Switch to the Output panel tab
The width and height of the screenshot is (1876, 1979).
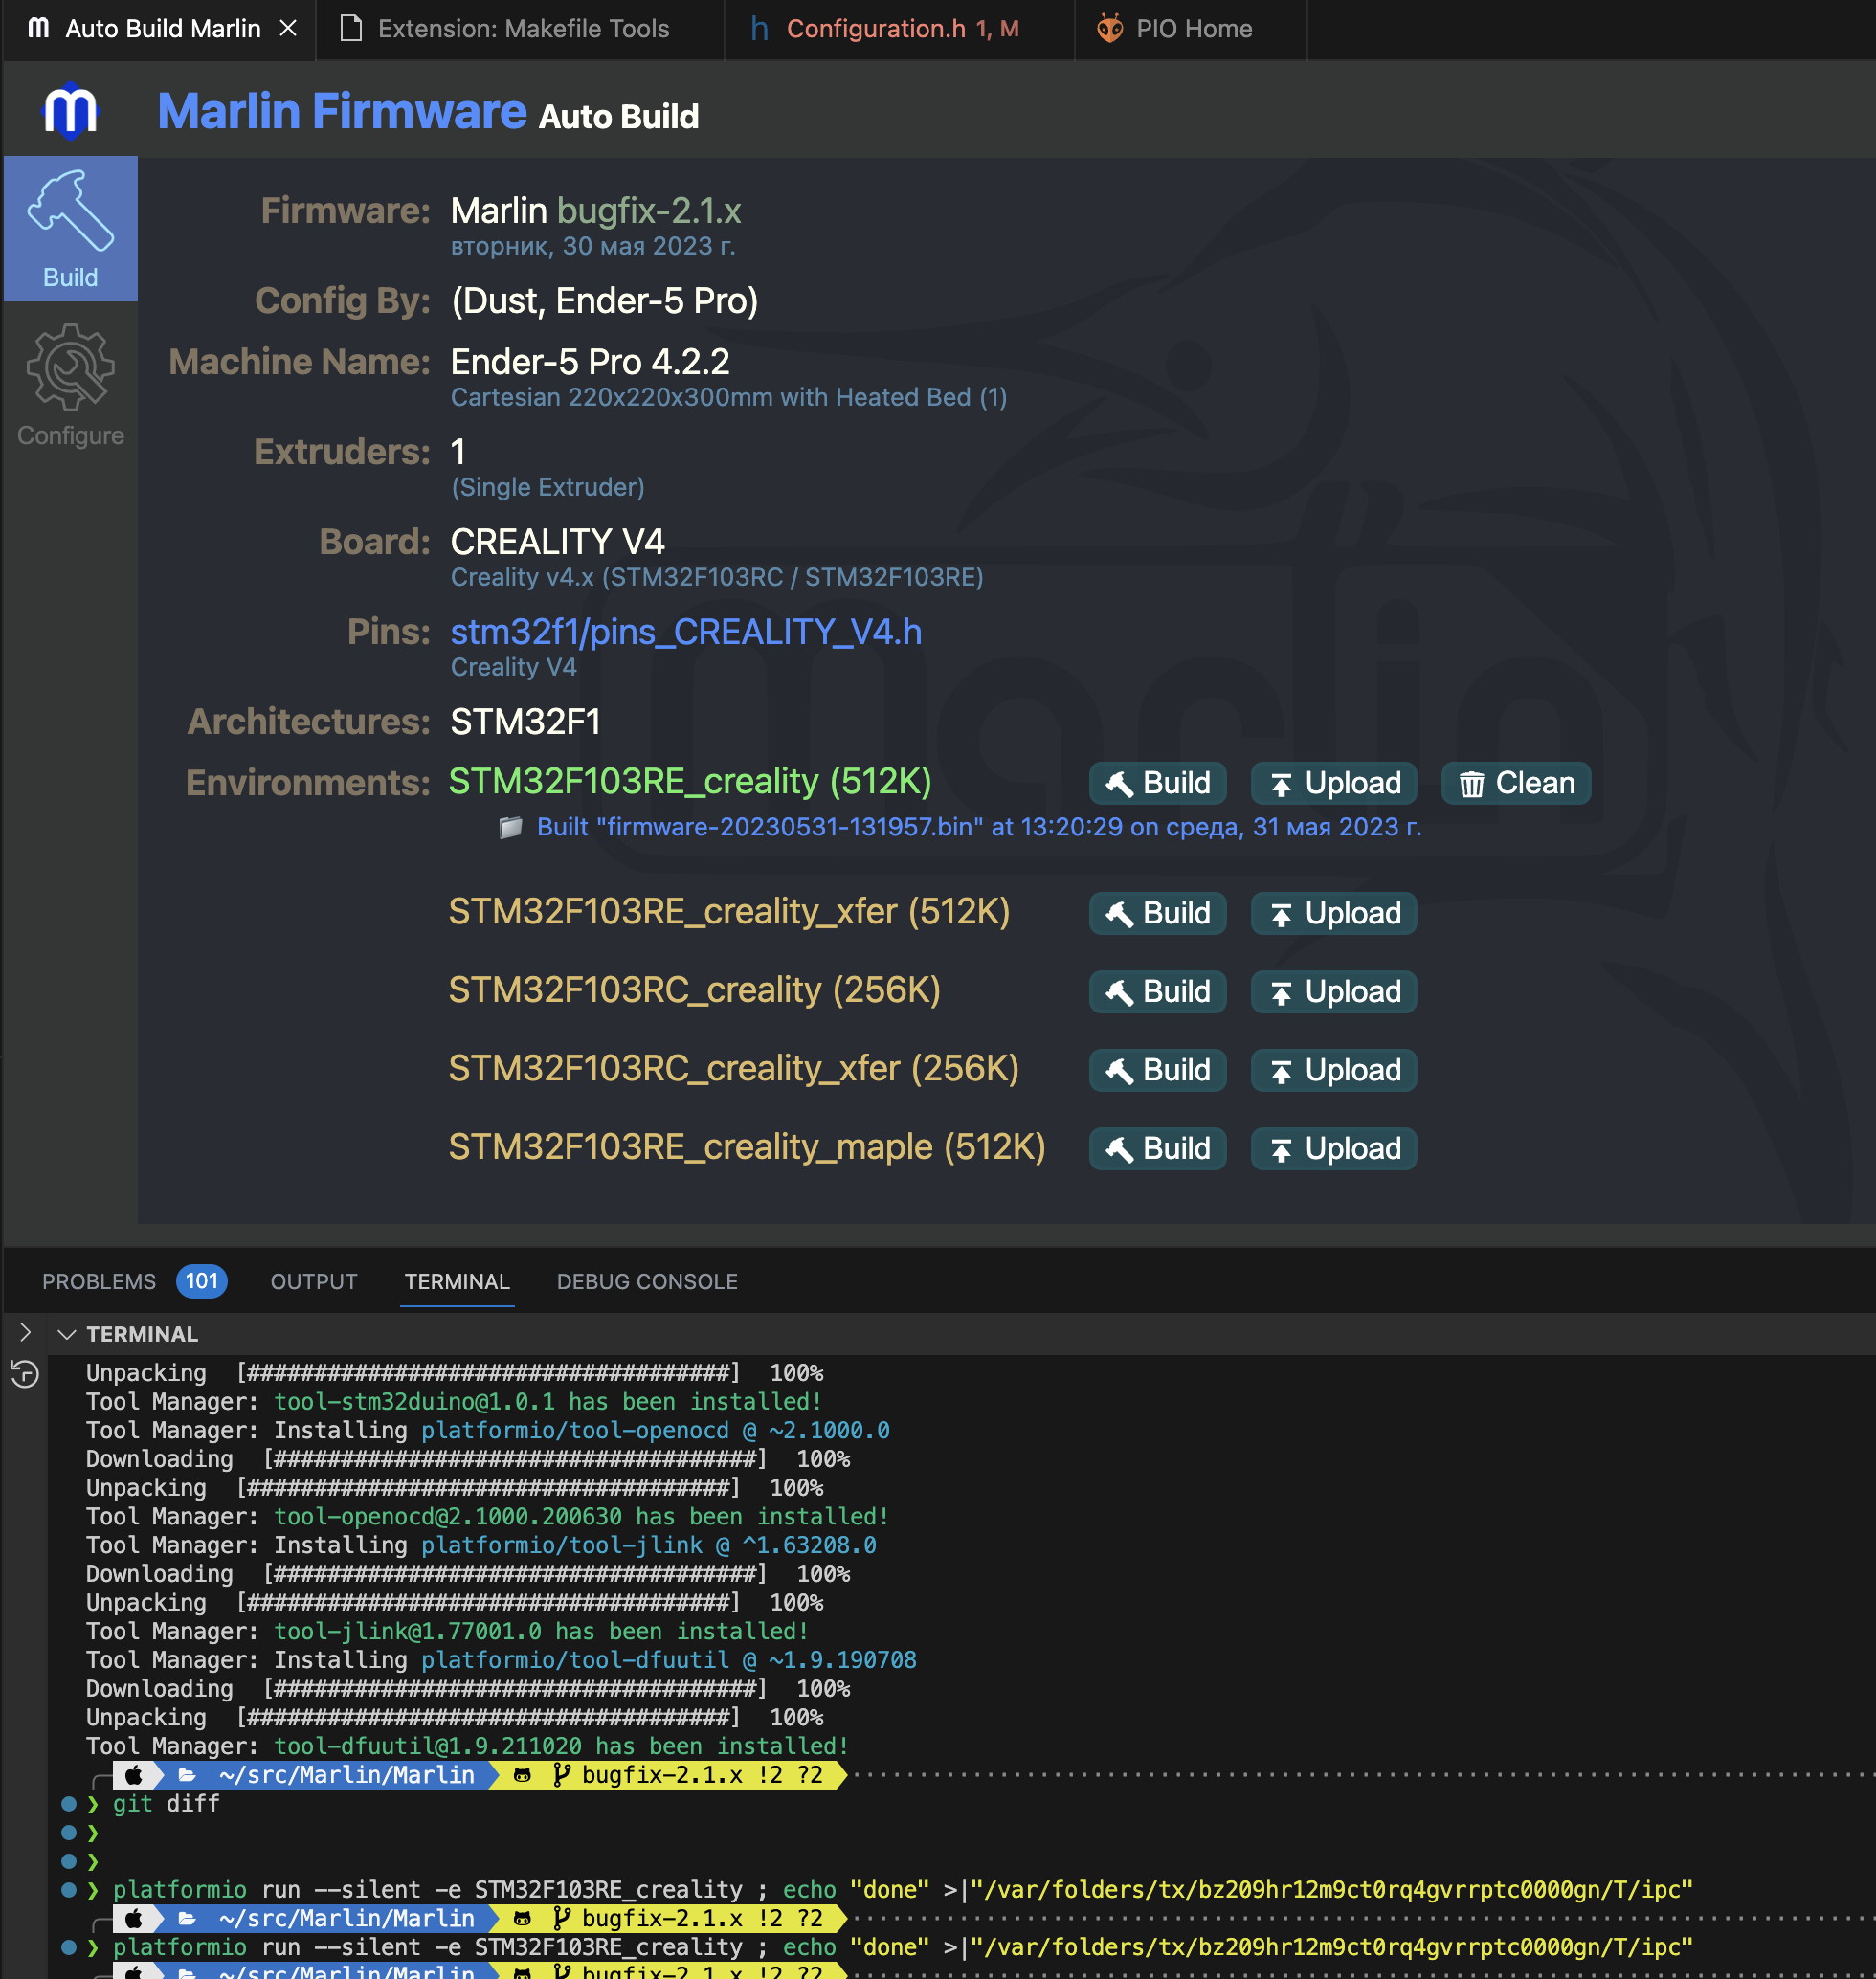click(313, 1281)
